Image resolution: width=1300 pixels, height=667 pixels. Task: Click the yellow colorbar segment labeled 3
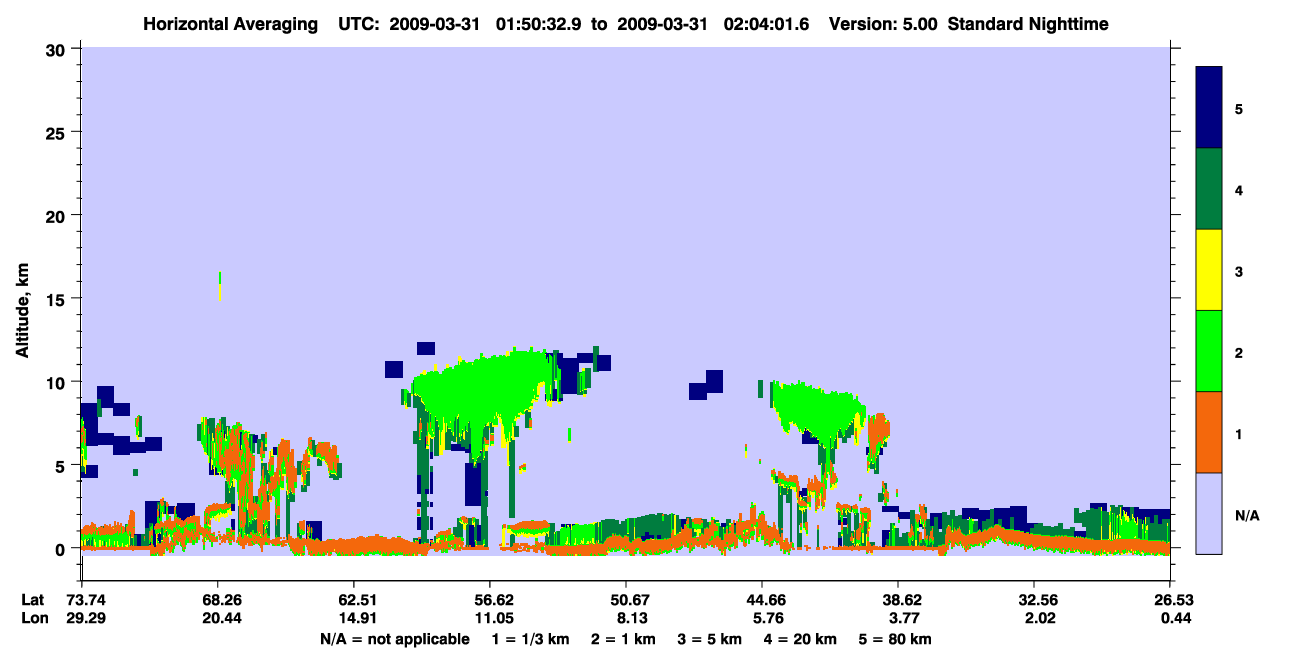click(x=1209, y=270)
